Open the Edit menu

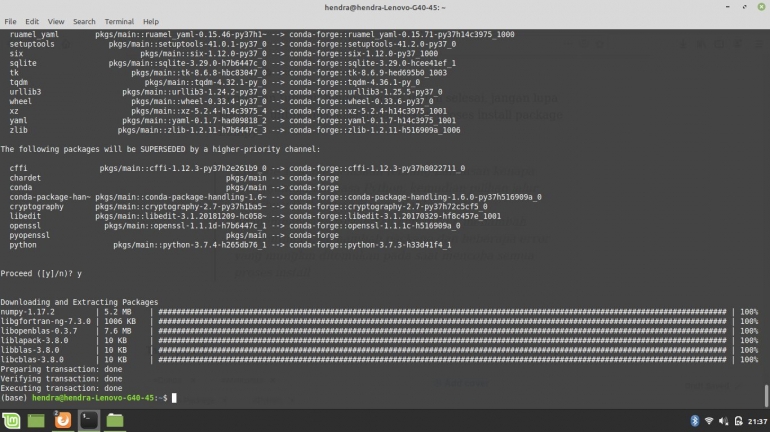(x=32, y=22)
